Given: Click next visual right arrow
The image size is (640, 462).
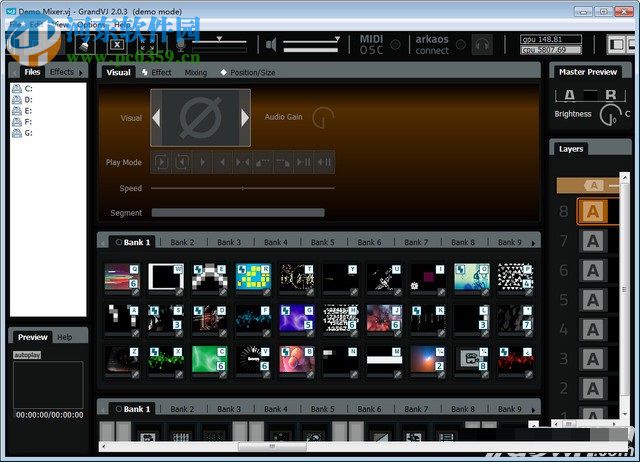Looking at the screenshot, I should coord(245,118).
